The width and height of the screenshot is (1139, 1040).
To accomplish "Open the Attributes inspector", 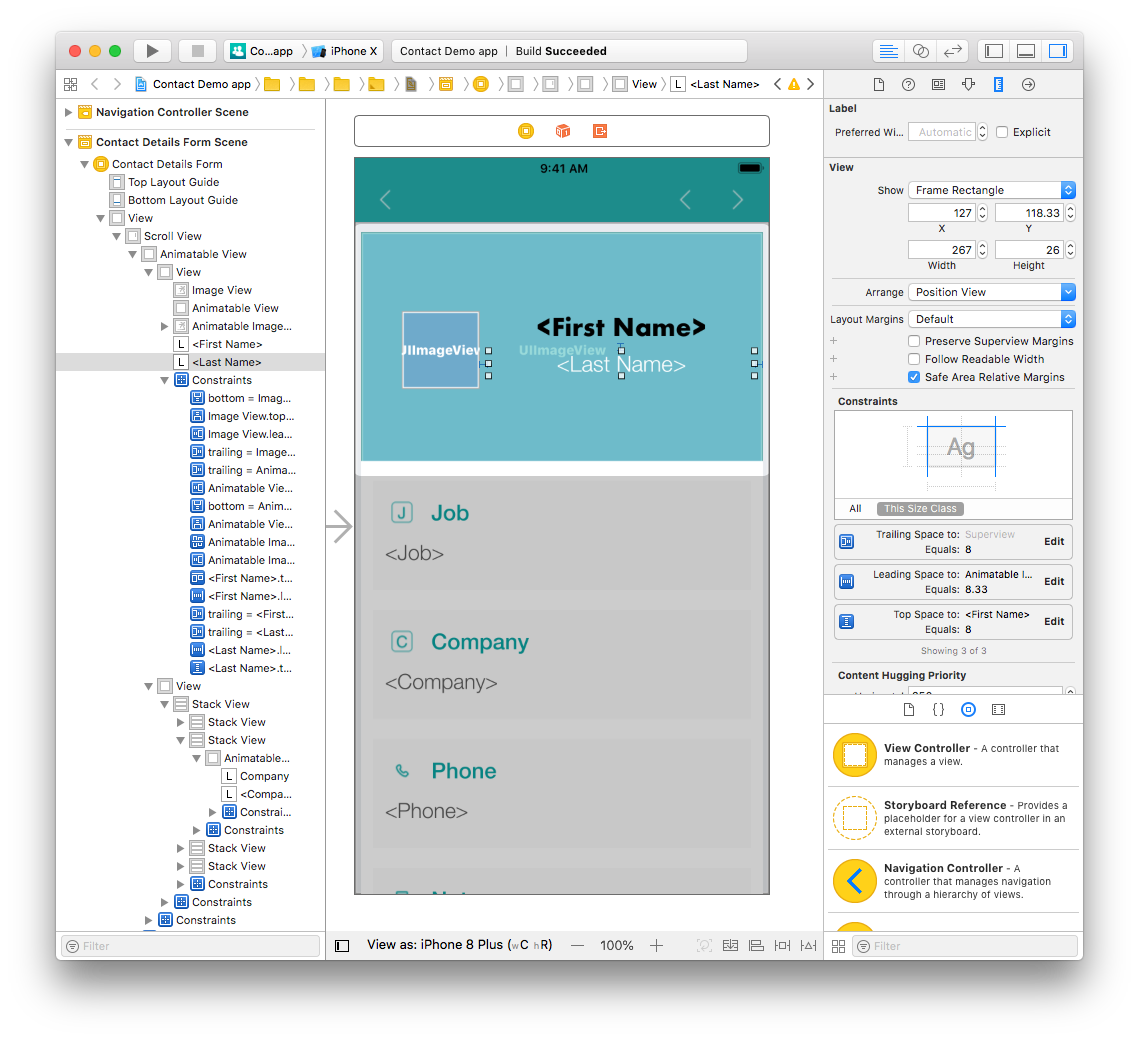I will point(968,85).
